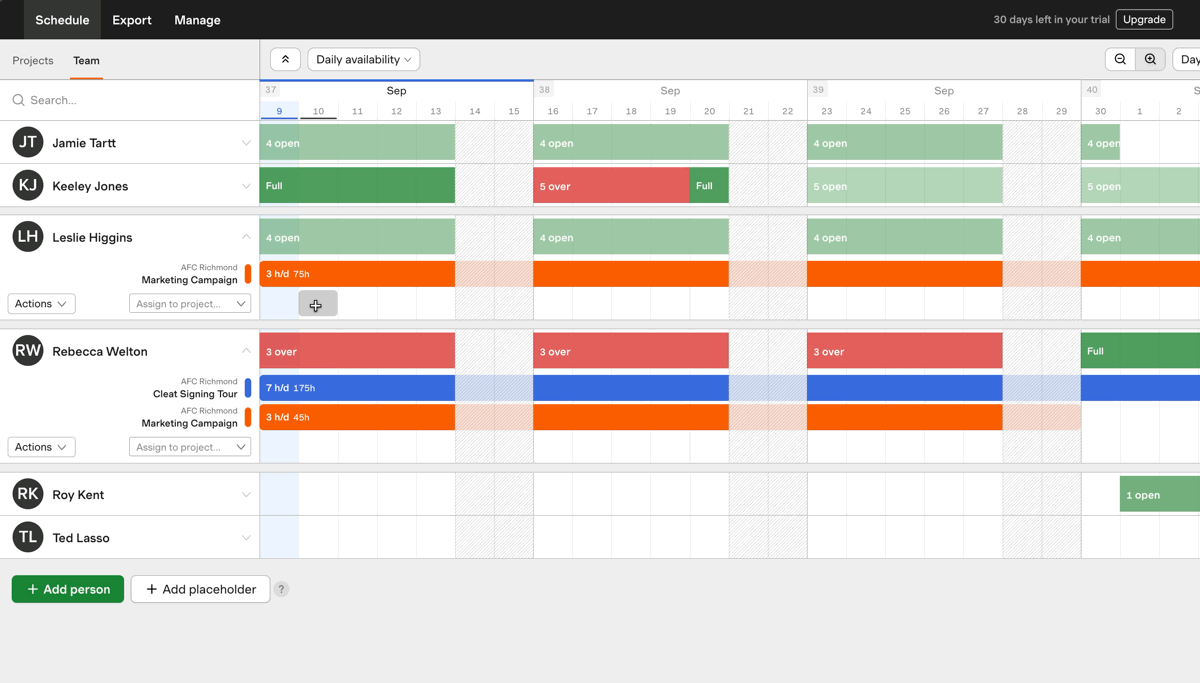The image size is (1200, 683).
Task: Click Keeley Jones's '5 over' availability block
Action: pos(611,186)
